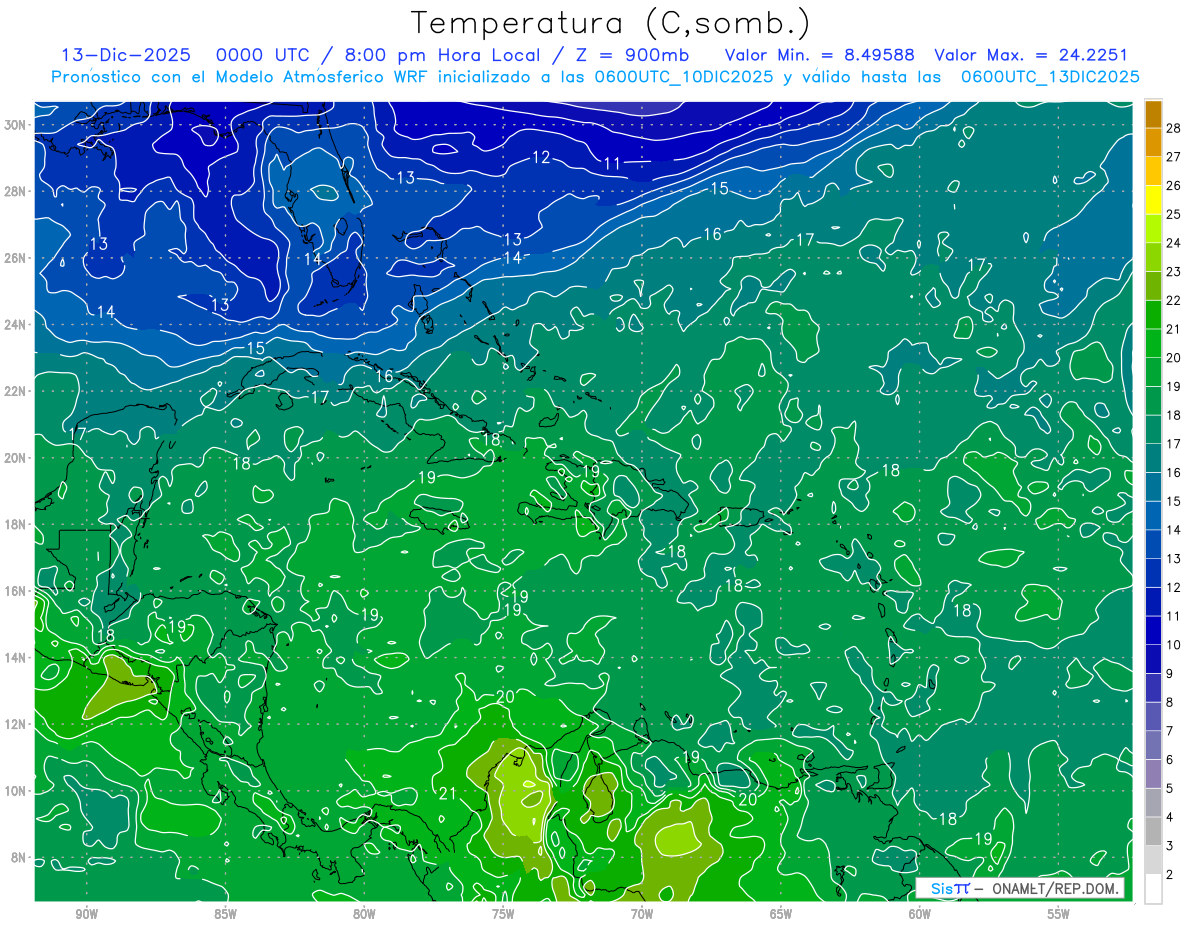
Task: Click the '11' contour label on the map
Action: [x=613, y=164]
